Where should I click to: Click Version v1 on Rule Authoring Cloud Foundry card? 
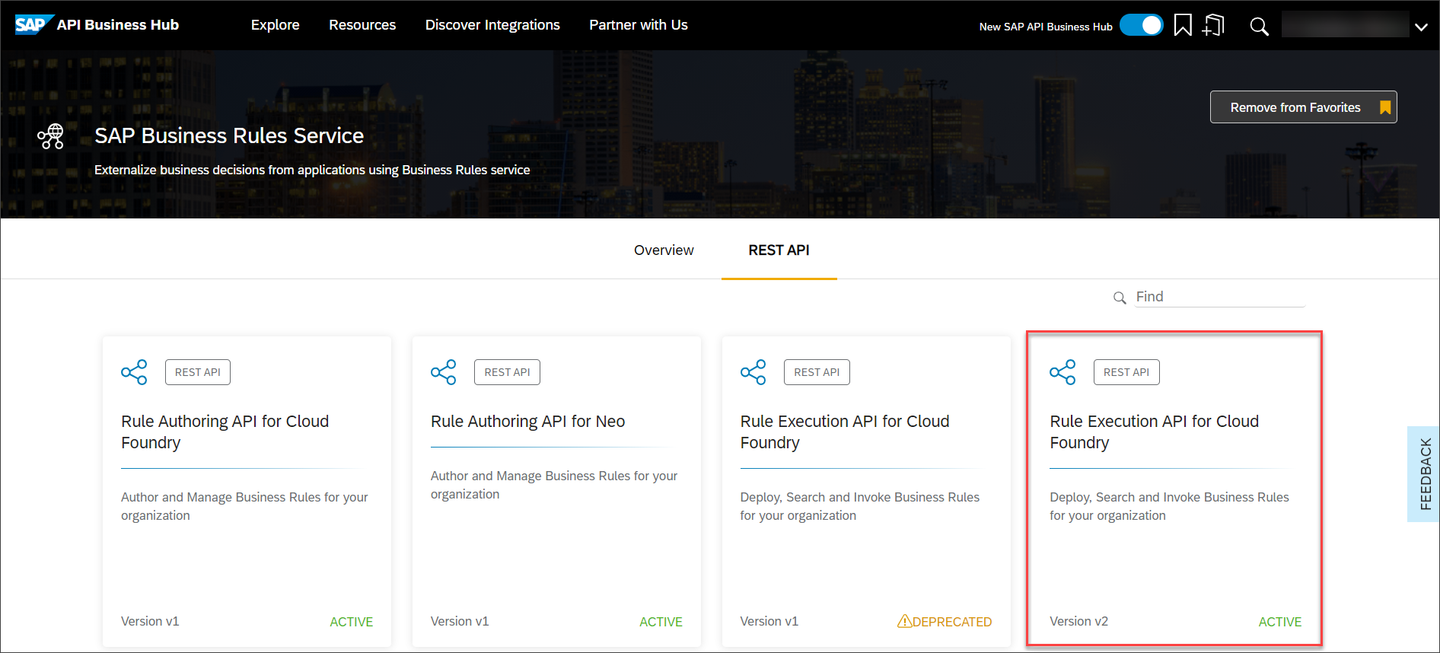click(150, 621)
